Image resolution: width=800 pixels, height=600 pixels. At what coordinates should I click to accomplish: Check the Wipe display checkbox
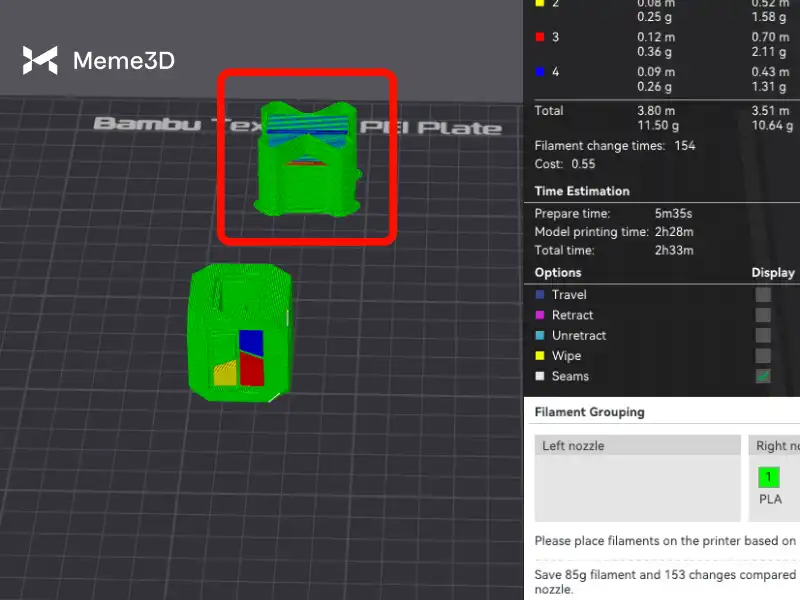click(763, 356)
